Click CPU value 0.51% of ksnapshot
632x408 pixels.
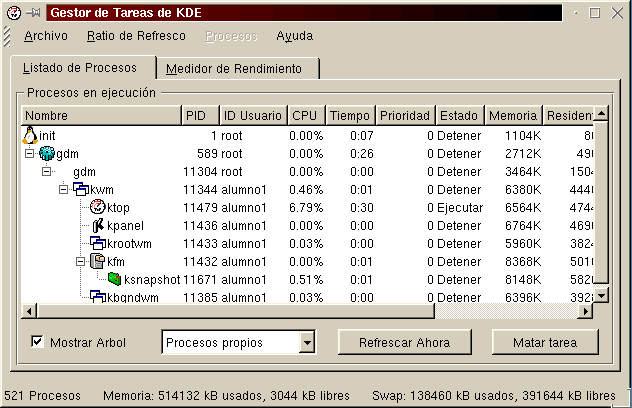pos(306,279)
